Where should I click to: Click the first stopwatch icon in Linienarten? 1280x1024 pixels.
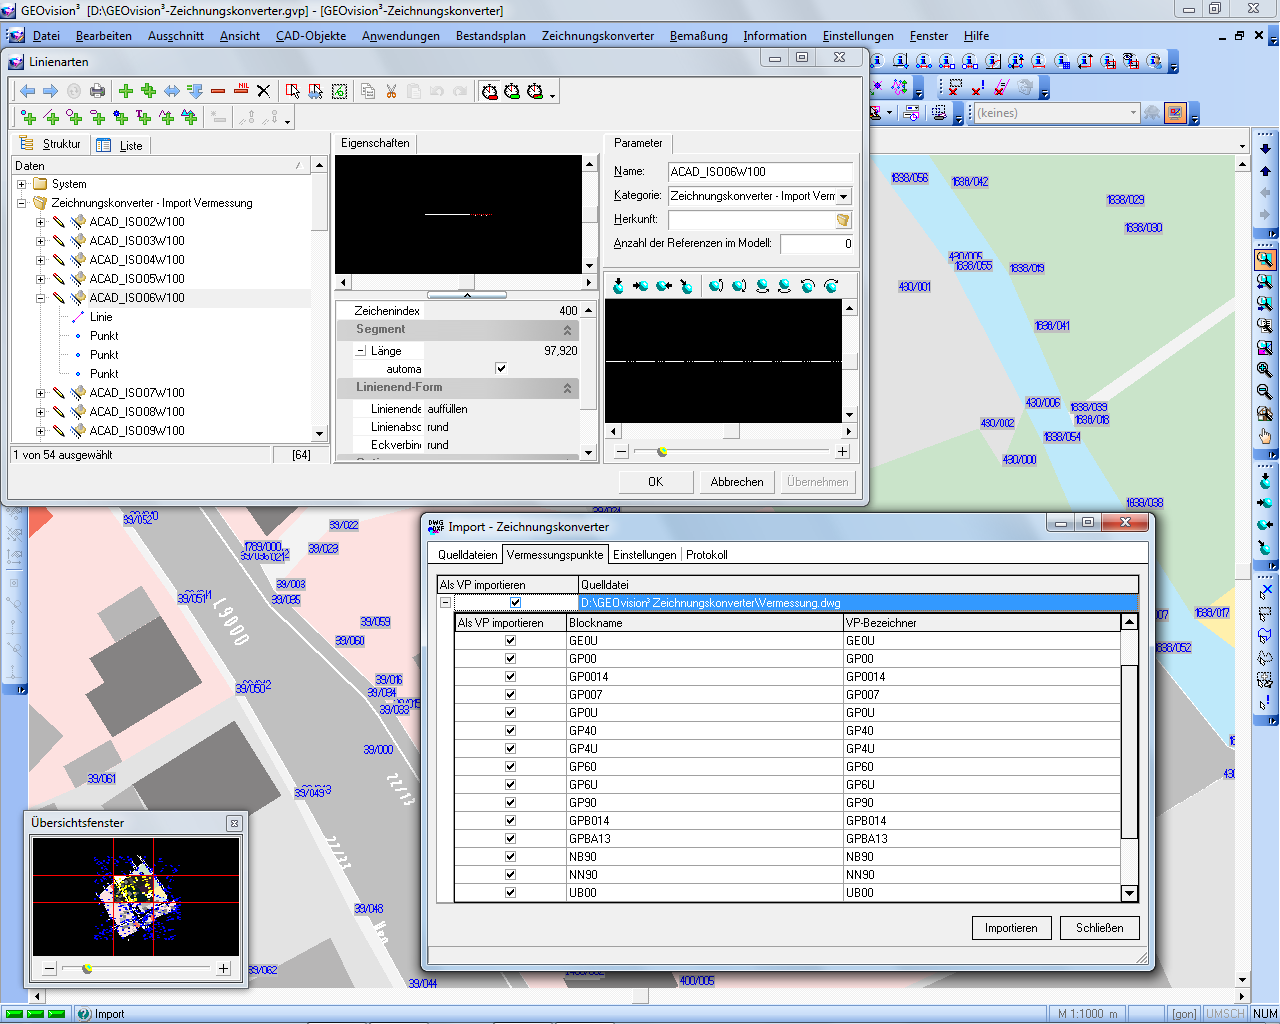tap(490, 91)
